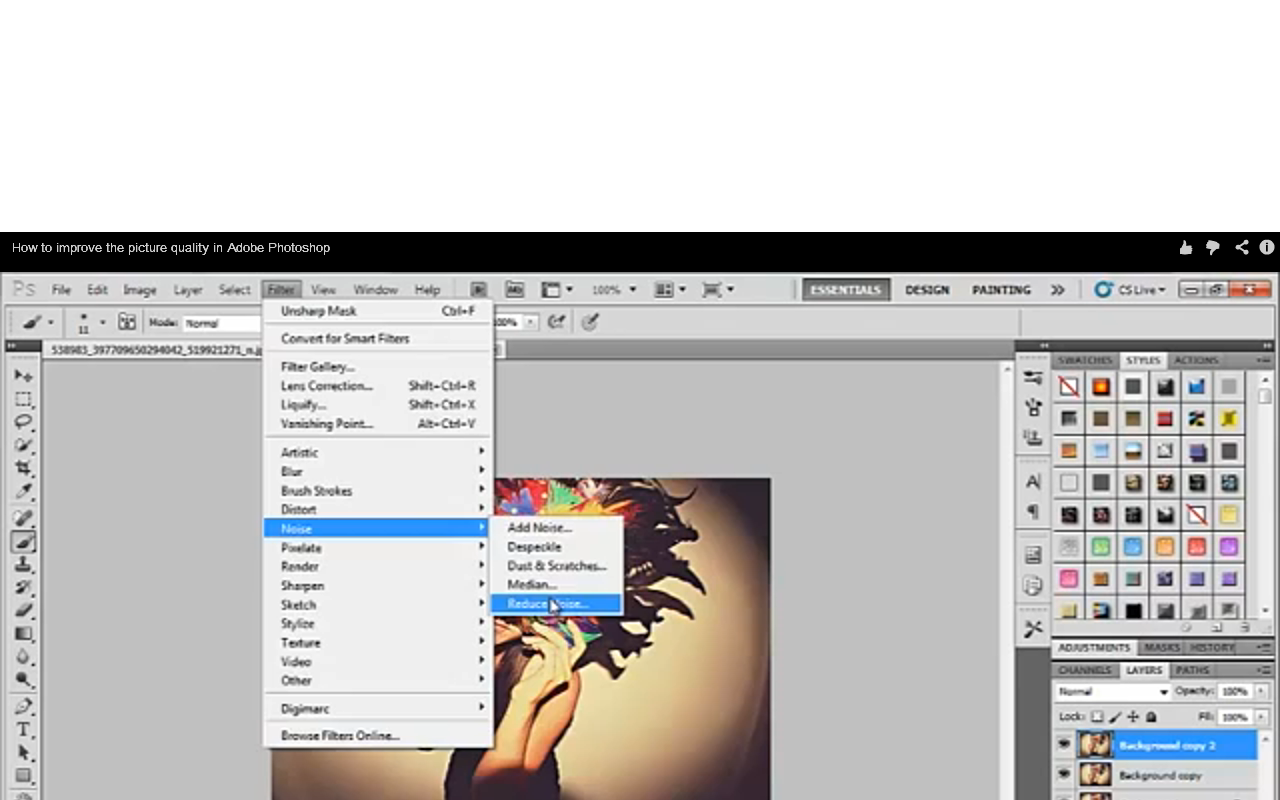Select the Move tool
This screenshot has width=1280, height=800.
pos(24,376)
